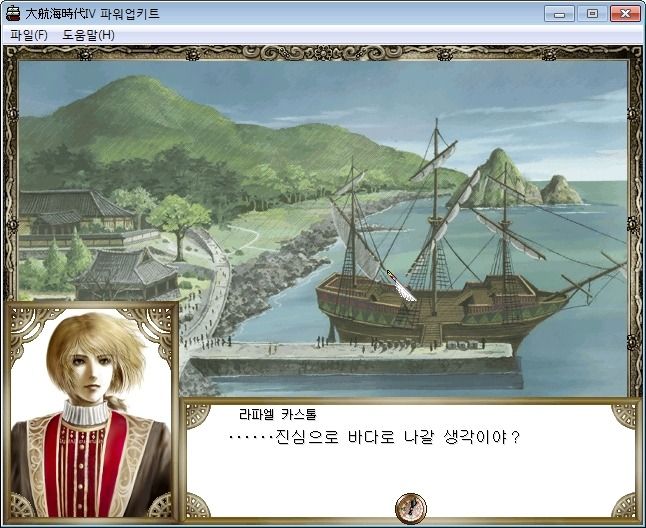Click the bottom-right ornament of dialogue box
The image size is (646, 528).
point(623,506)
